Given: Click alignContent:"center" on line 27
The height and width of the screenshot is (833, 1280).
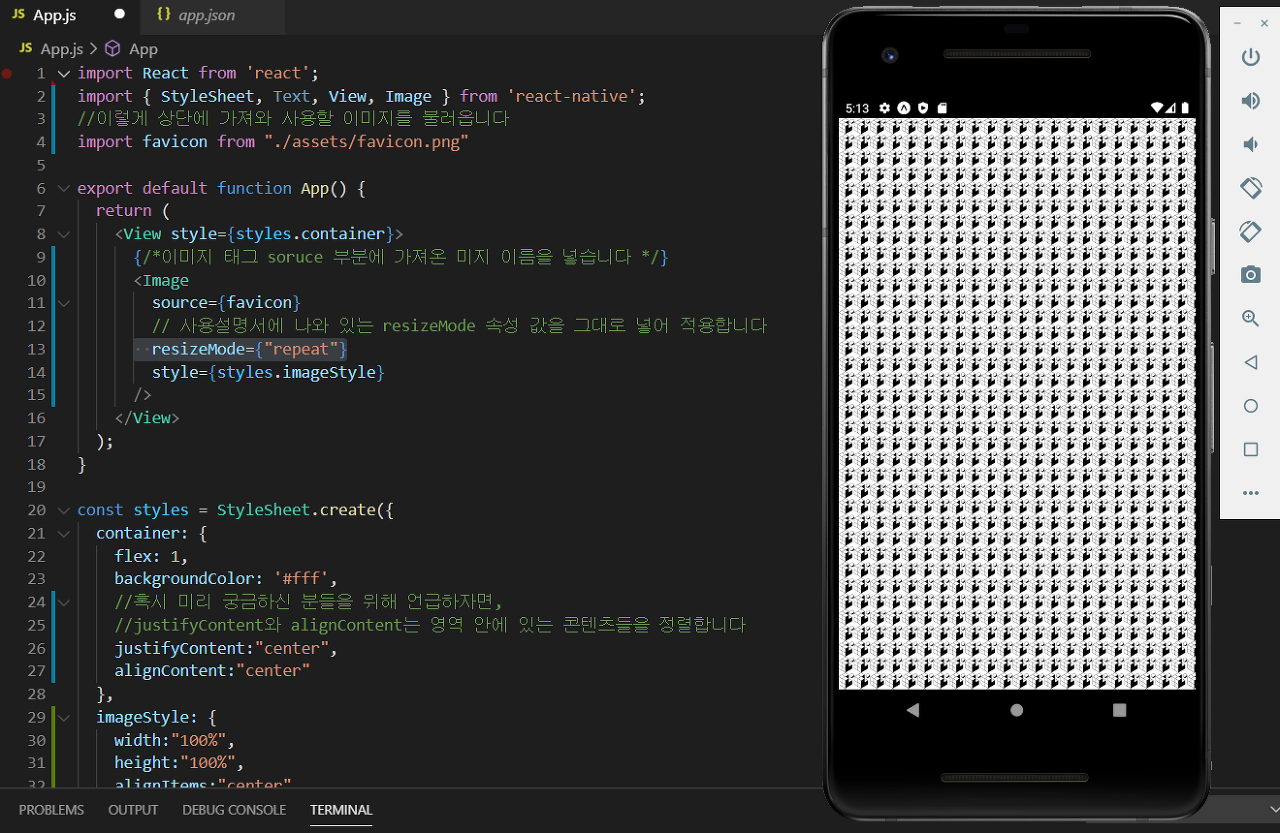Looking at the screenshot, I should (212, 671).
